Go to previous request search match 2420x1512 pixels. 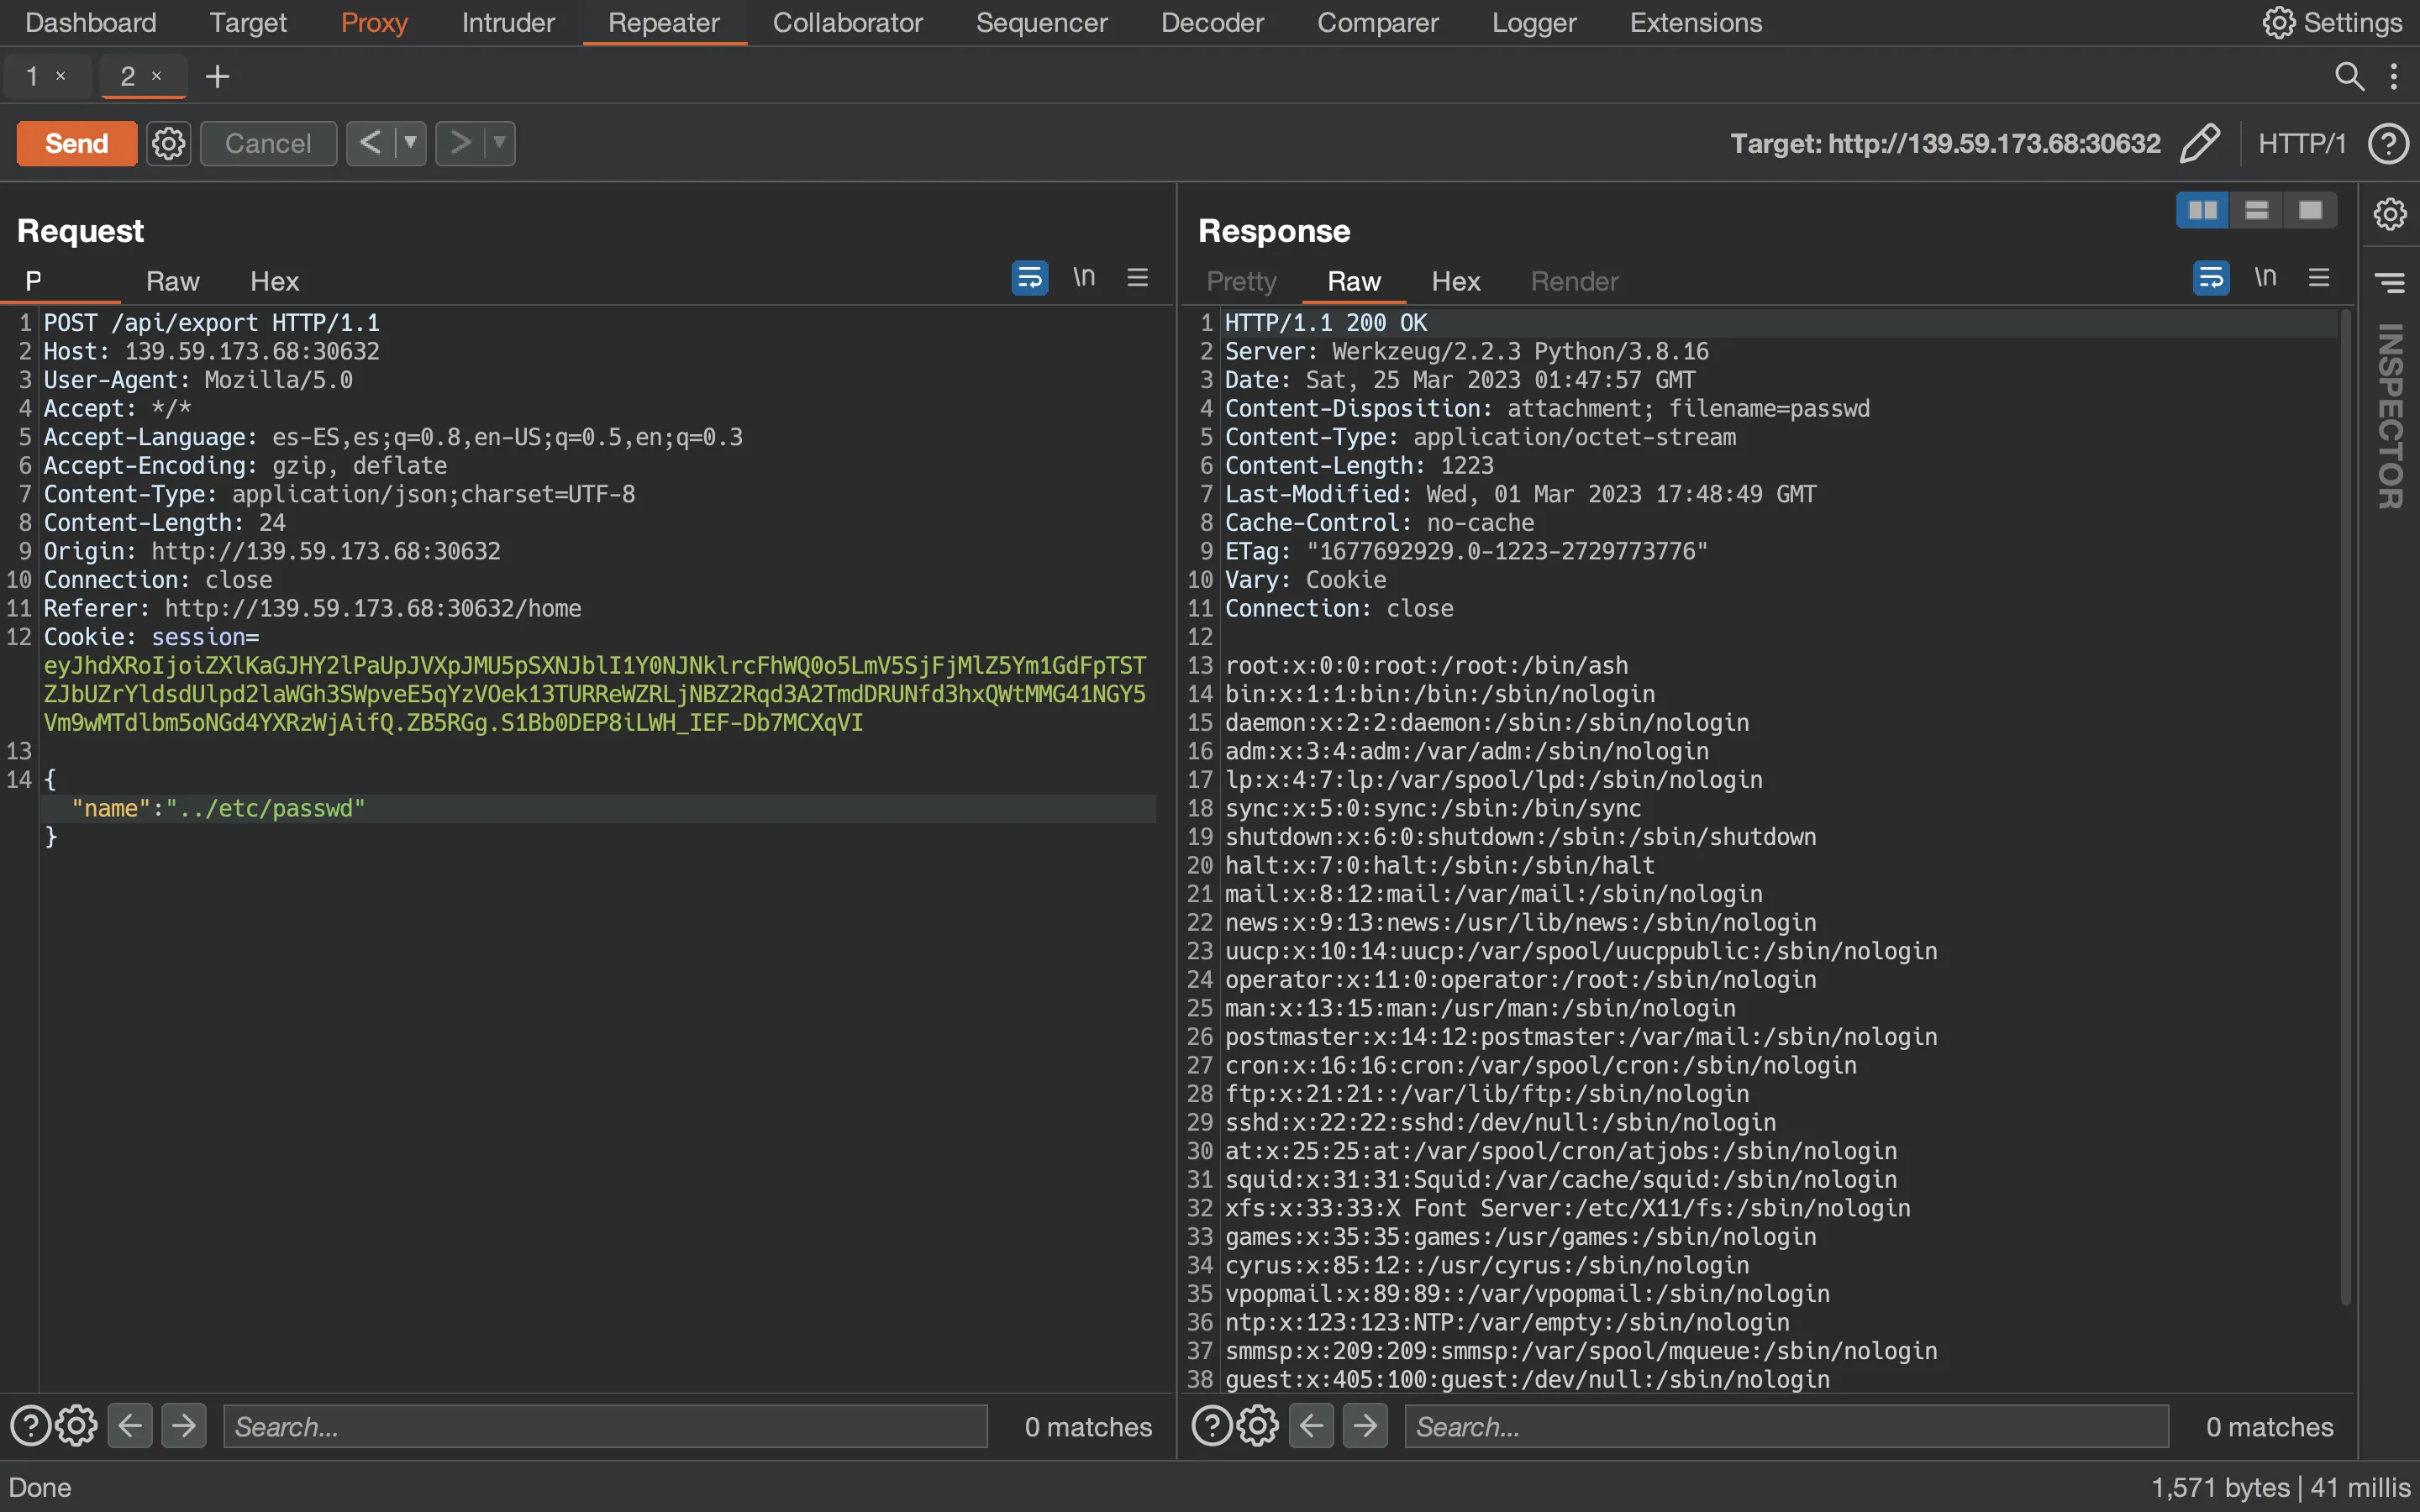[x=130, y=1426]
